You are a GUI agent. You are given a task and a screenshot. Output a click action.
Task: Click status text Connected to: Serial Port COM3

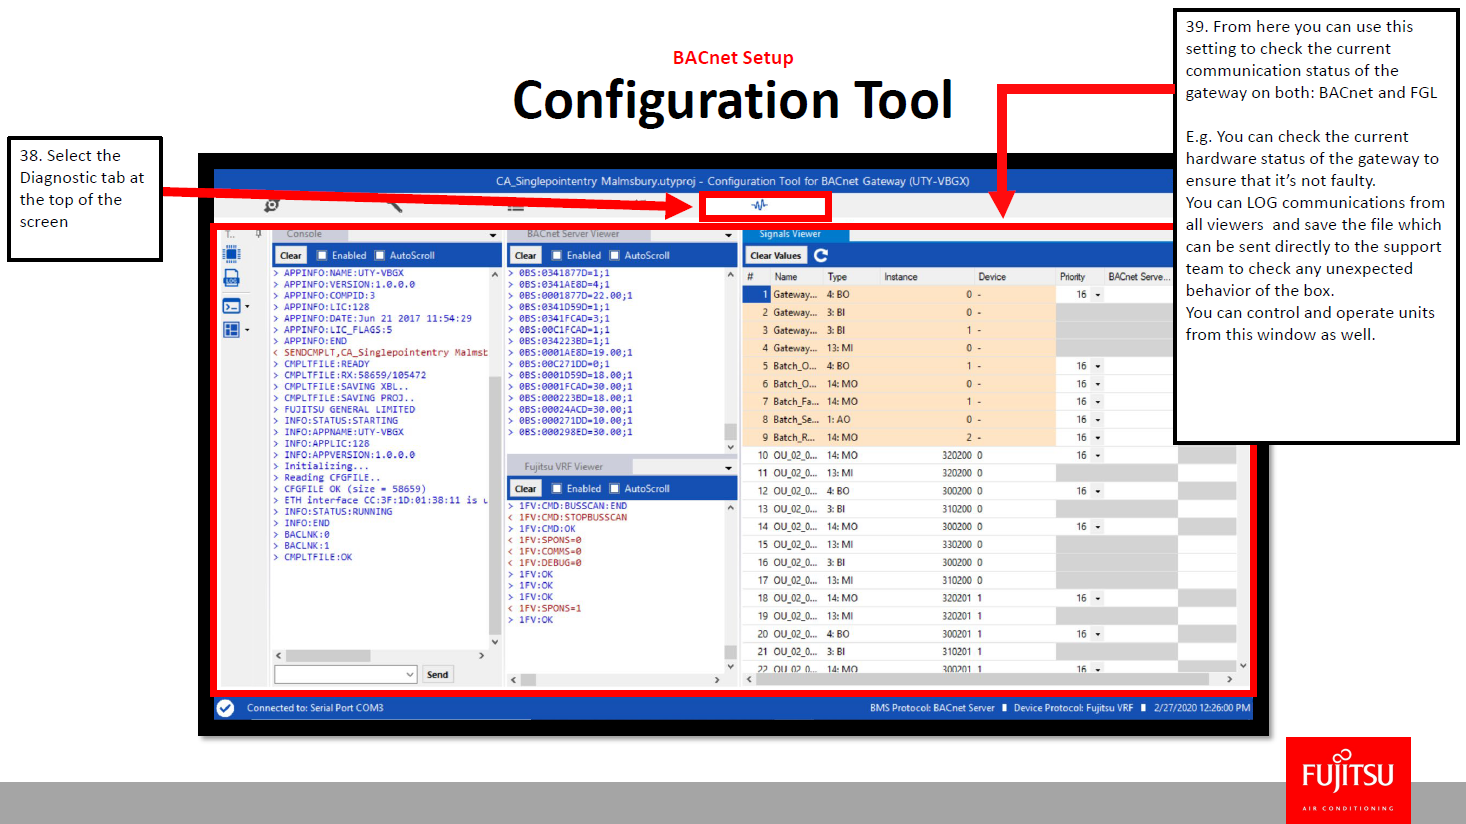click(315, 708)
